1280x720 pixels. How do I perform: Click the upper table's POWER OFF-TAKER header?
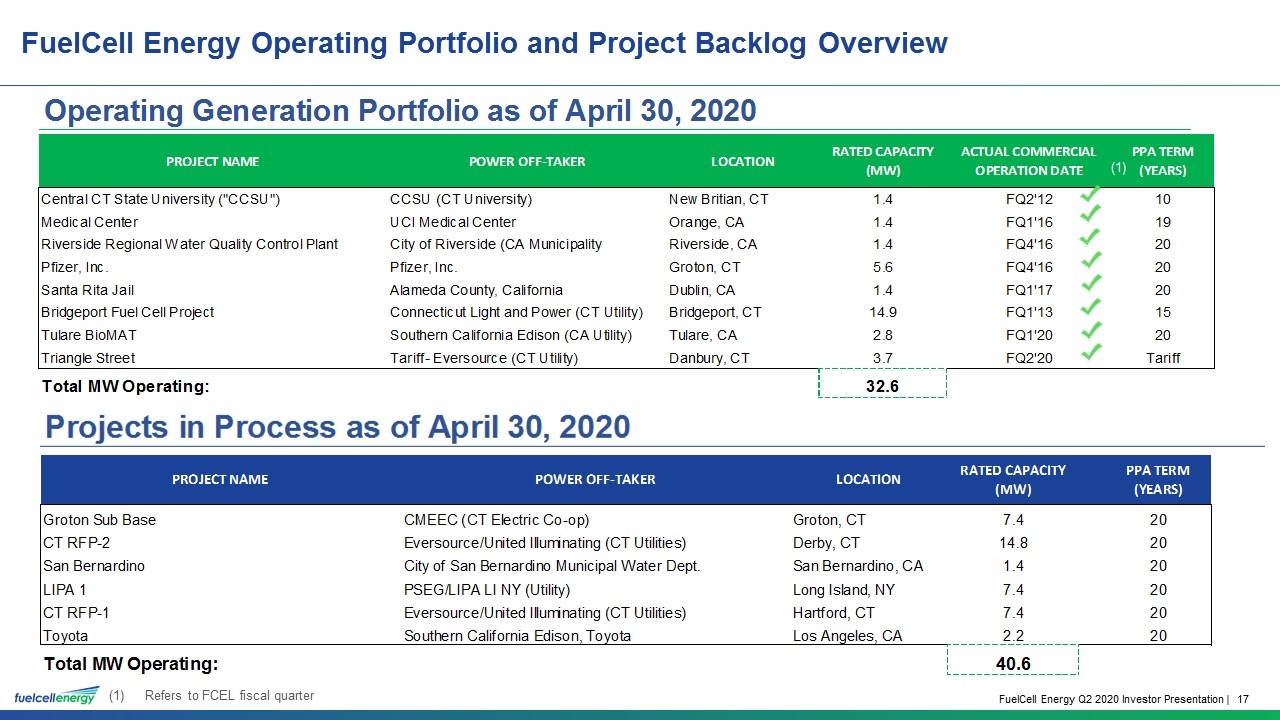click(x=528, y=161)
